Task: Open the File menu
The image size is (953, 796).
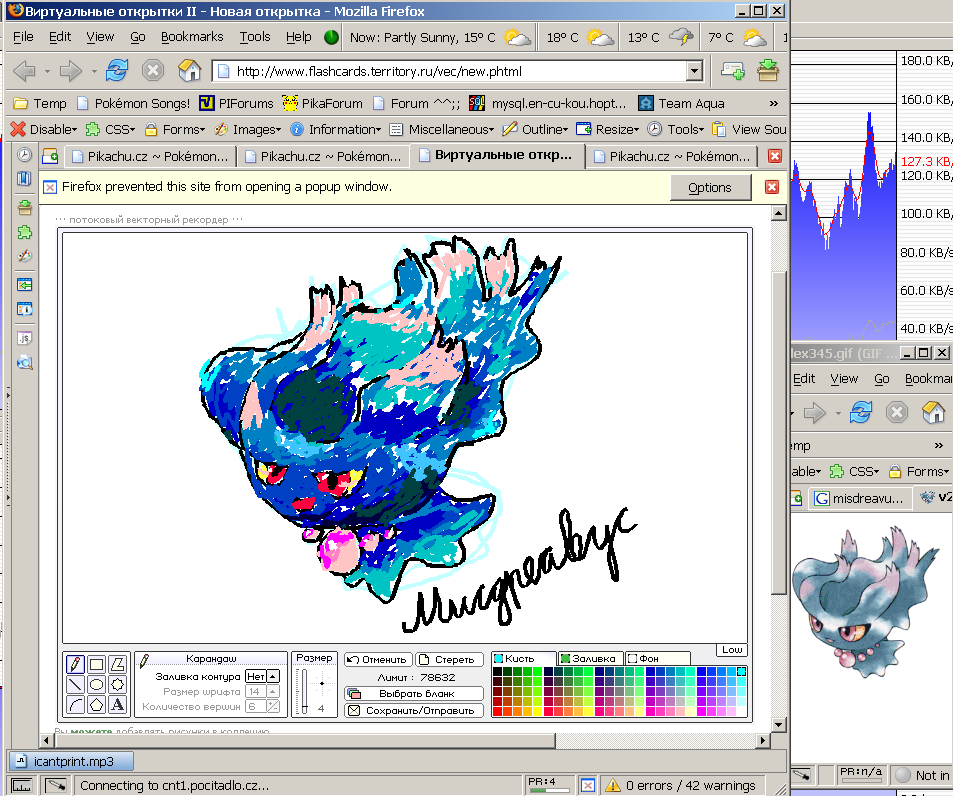Action: (23, 37)
